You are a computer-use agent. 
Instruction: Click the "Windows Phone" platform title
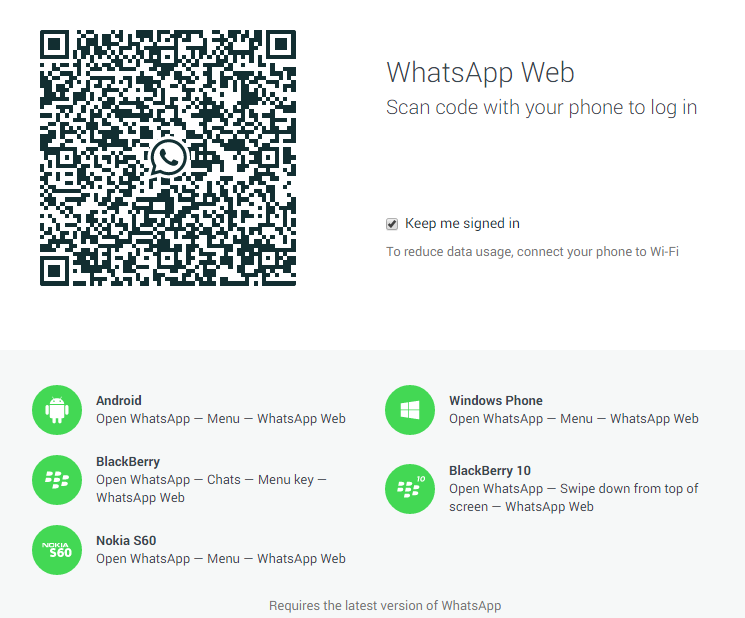pos(496,400)
